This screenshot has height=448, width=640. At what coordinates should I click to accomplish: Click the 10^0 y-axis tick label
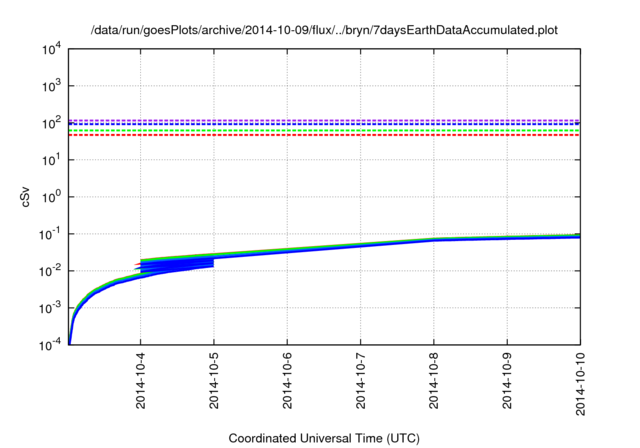[x=51, y=197]
